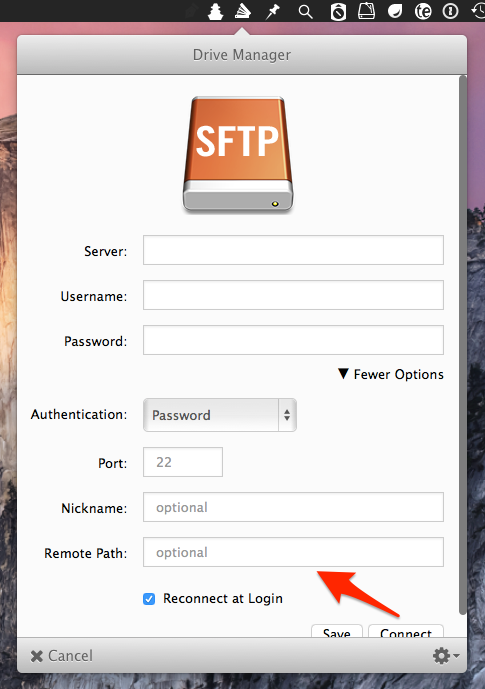The height and width of the screenshot is (689, 485).
Task: Open the gear settings menu
Action: tap(445, 656)
